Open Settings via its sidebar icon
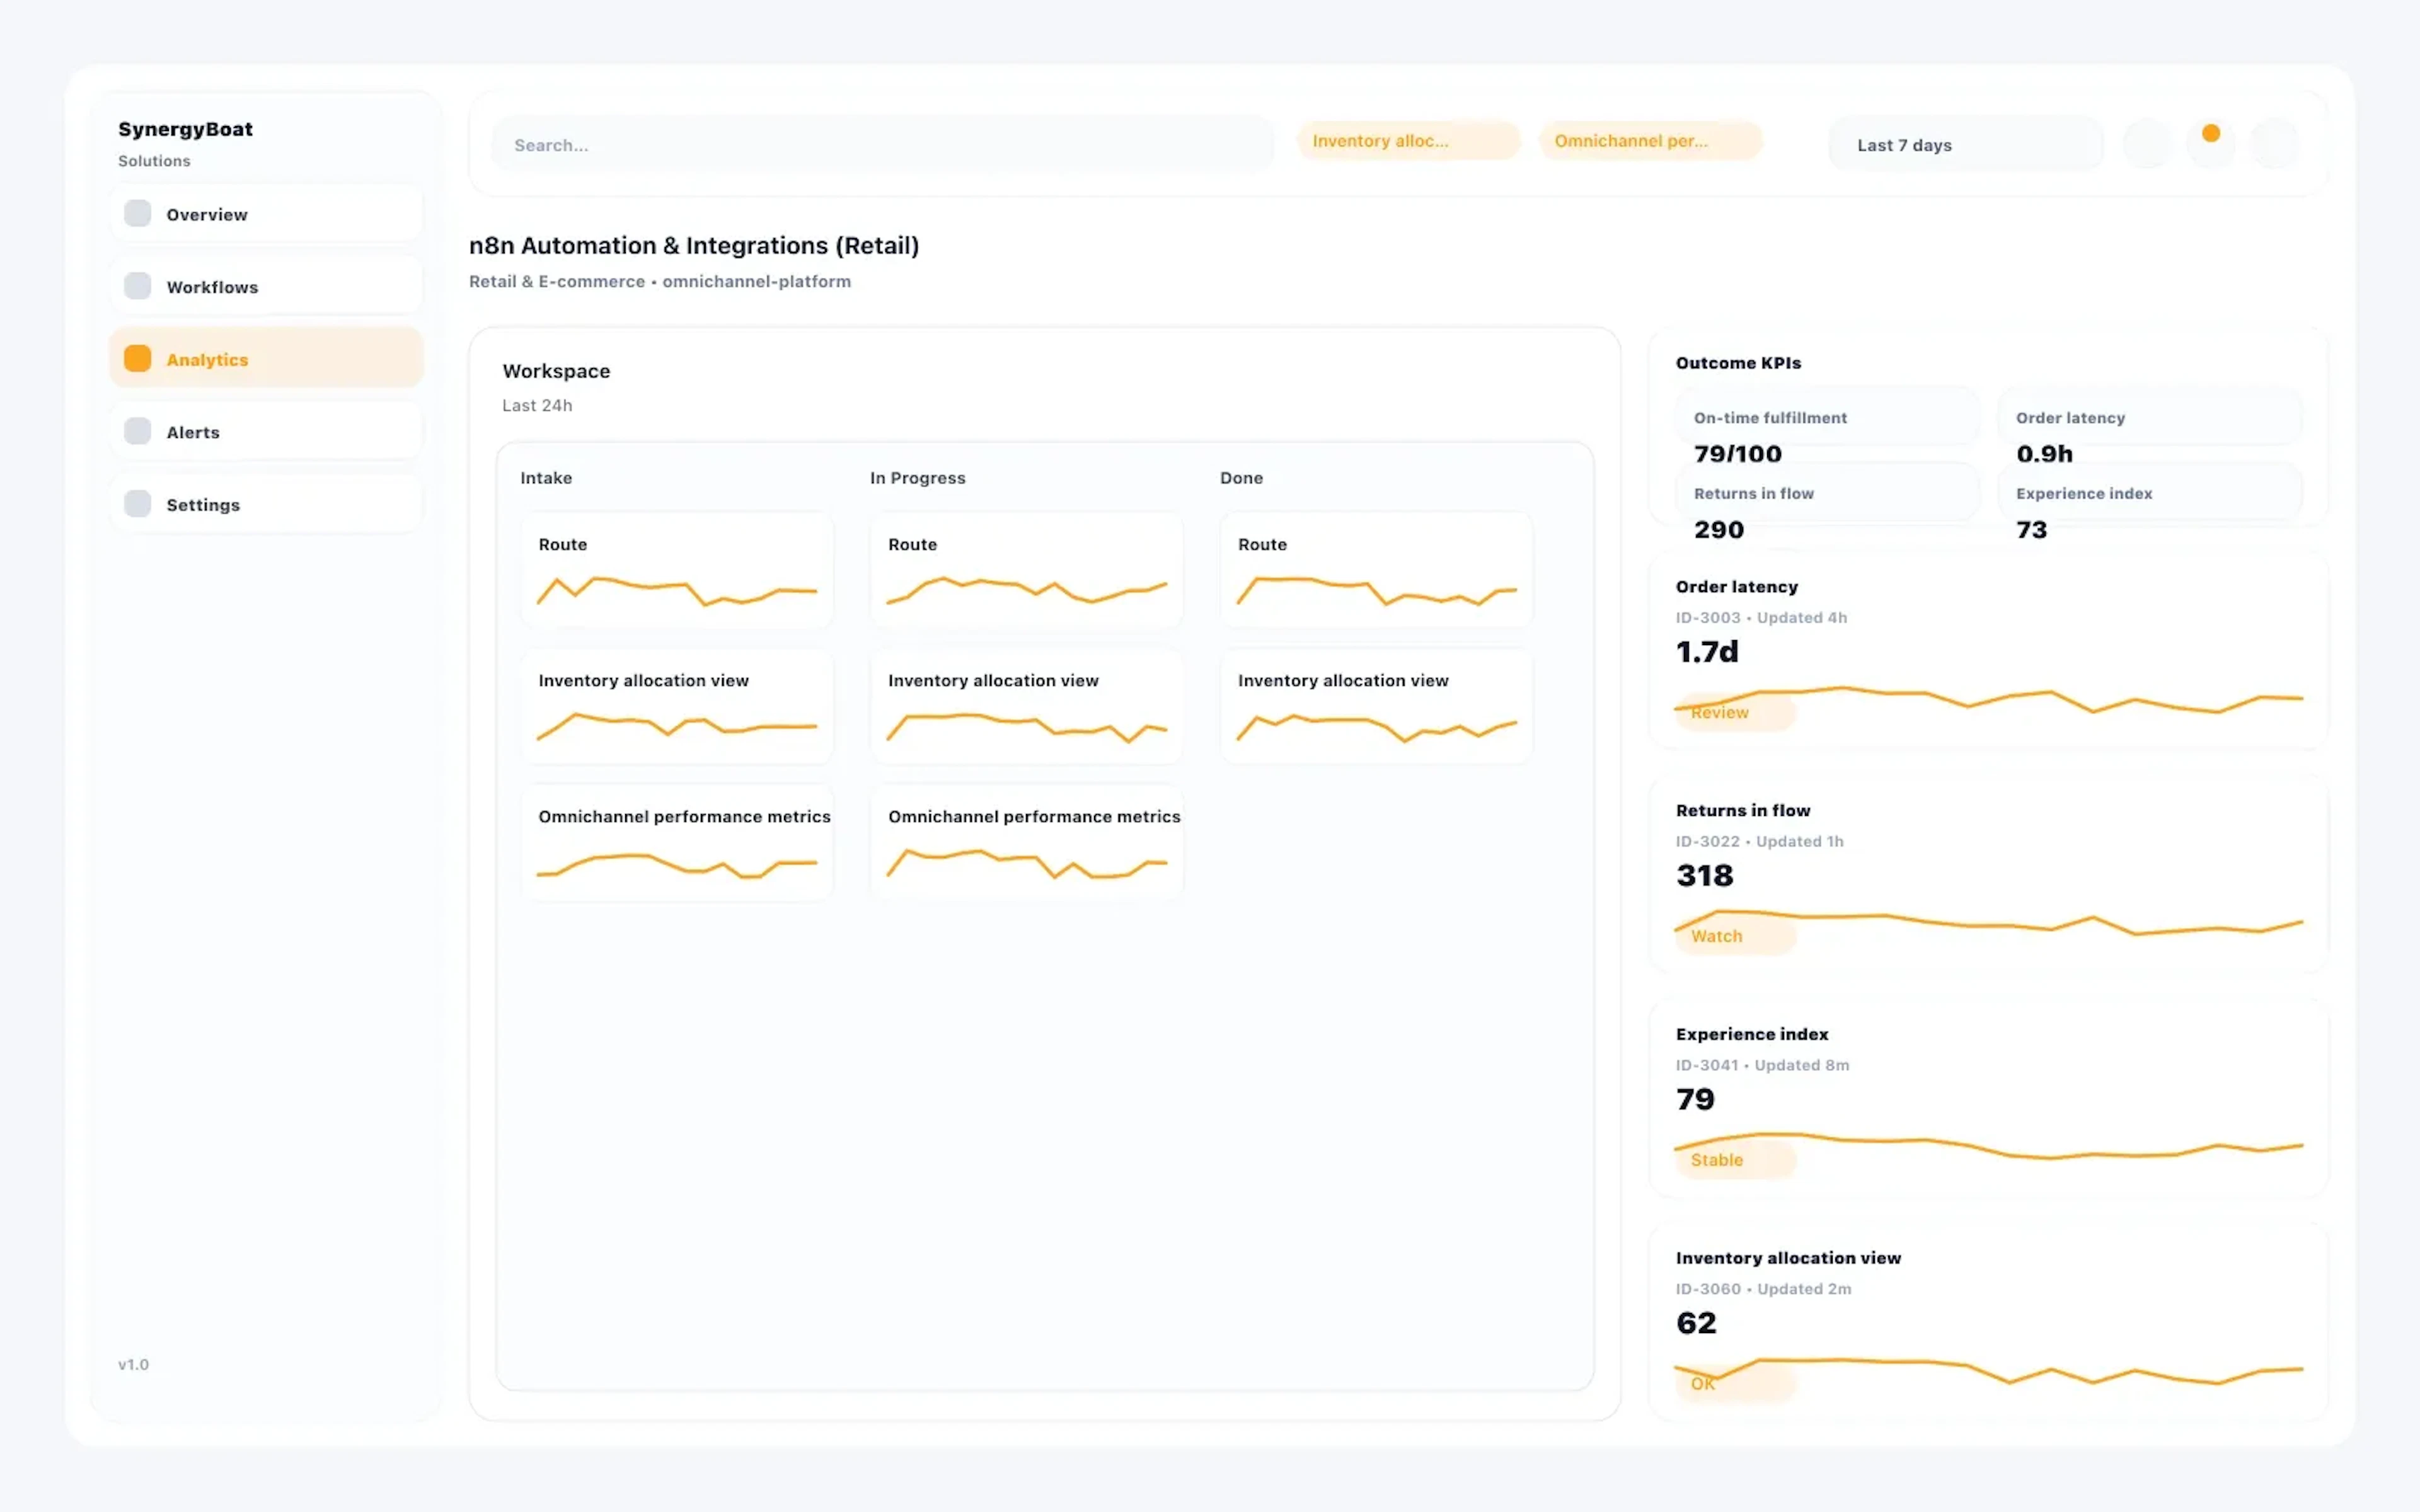This screenshot has width=2420, height=1512. click(137, 504)
